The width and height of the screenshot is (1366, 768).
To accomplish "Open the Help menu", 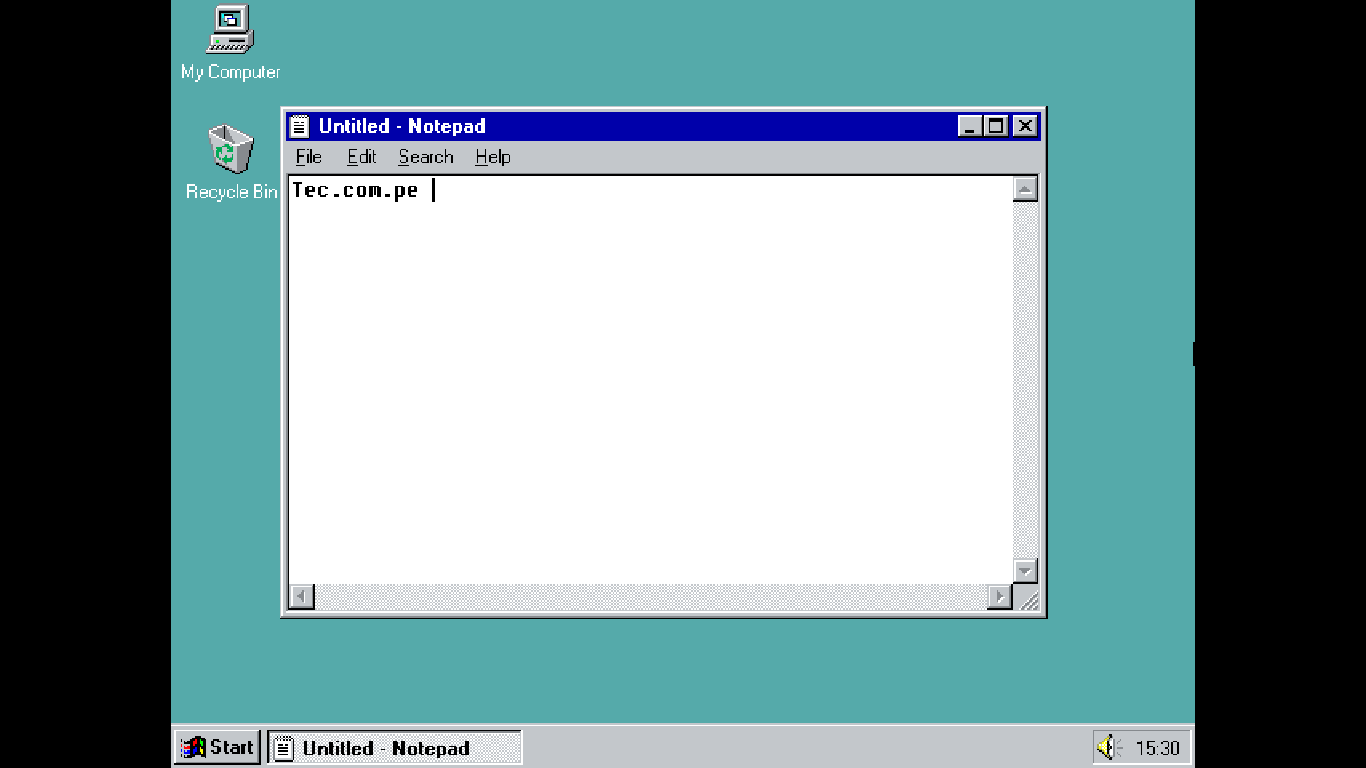I will tap(492, 157).
